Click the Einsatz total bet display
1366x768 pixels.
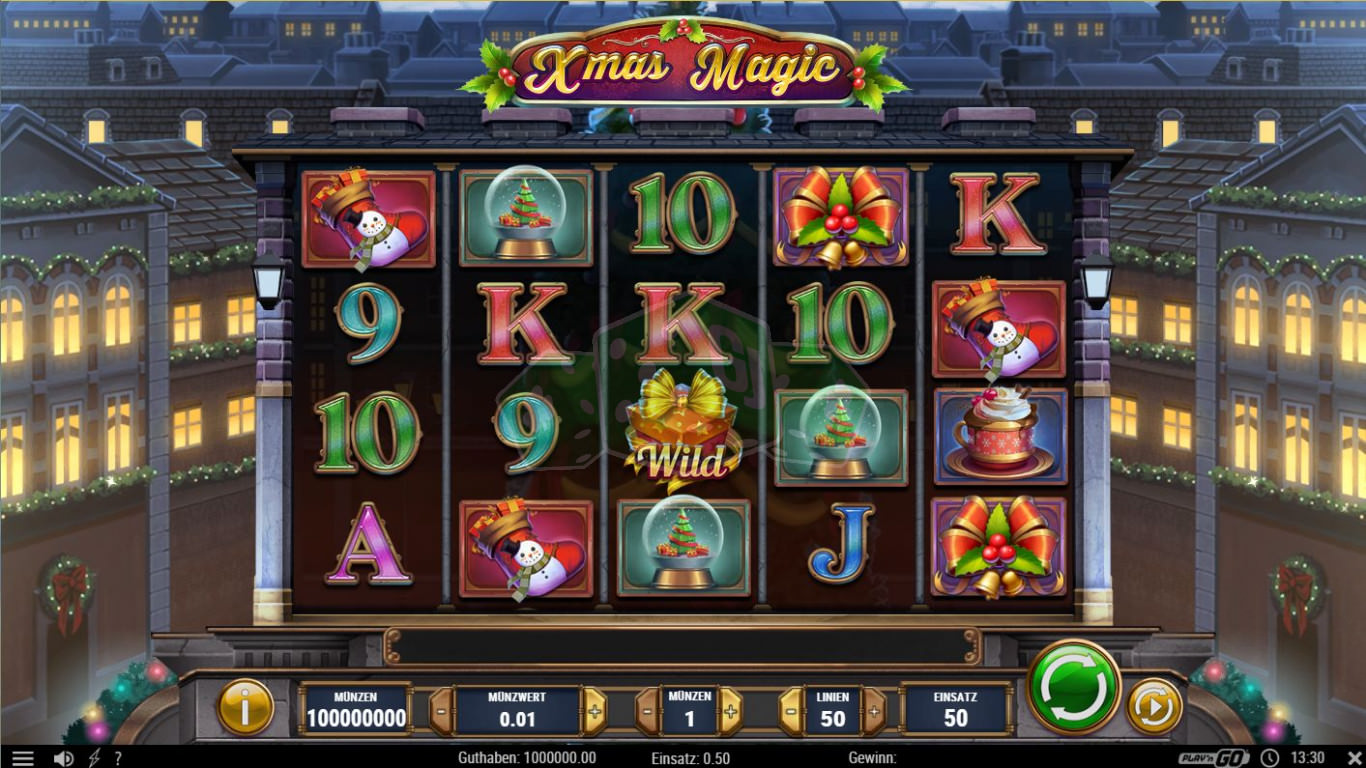coord(956,709)
